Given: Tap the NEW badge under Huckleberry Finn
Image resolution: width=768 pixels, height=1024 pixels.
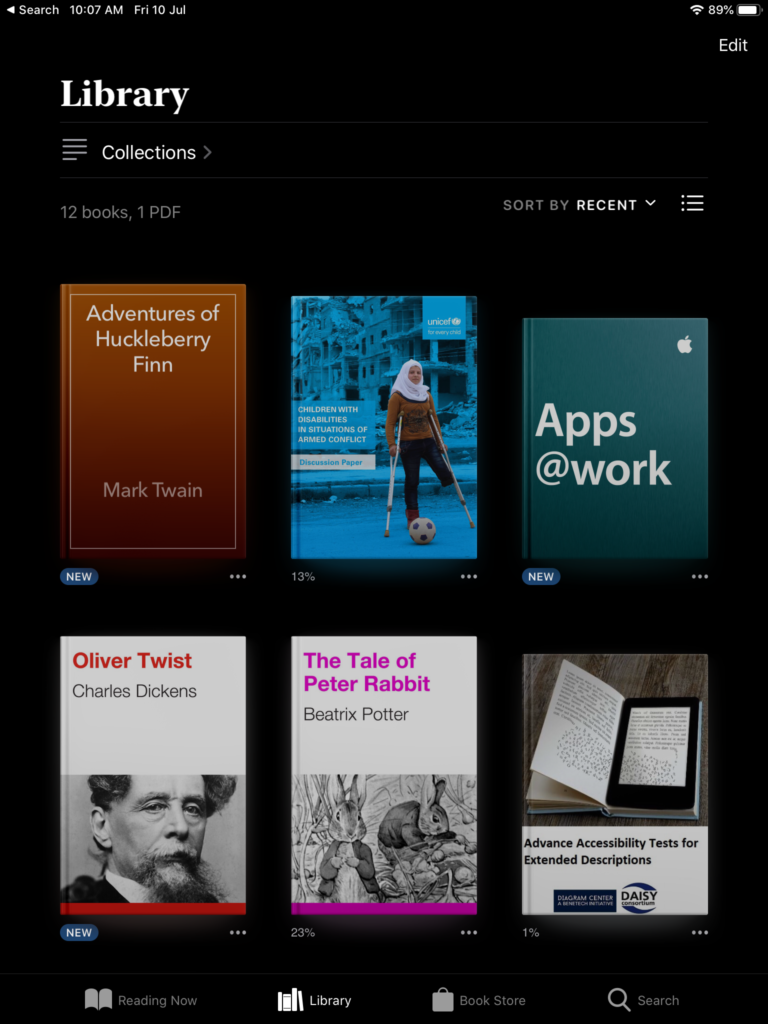Looking at the screenshot, I should coord(79,577).
